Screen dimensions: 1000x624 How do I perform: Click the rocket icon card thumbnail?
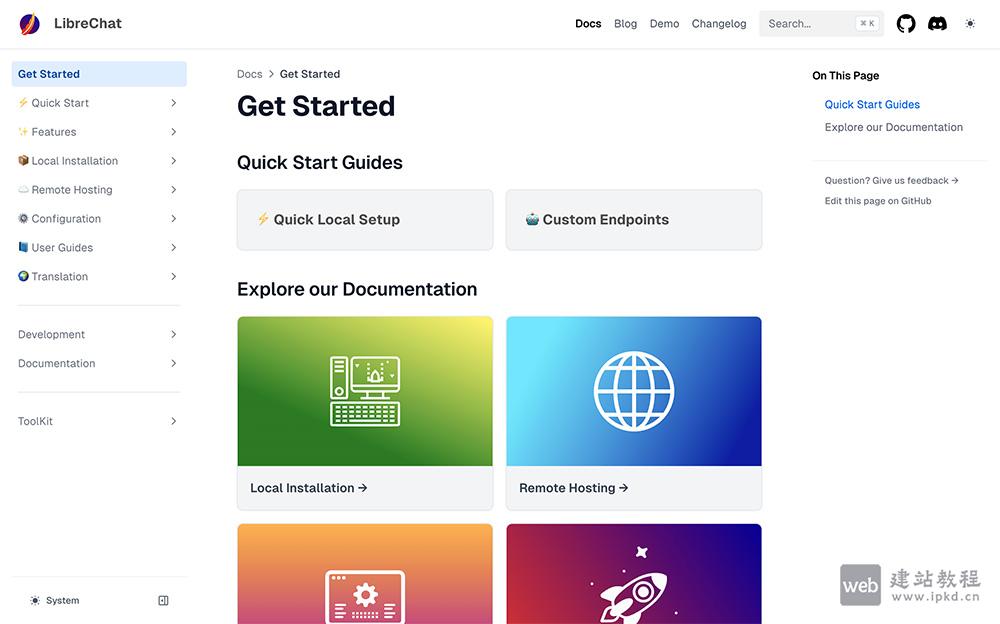pyautogui.click(x=634, y=585)
